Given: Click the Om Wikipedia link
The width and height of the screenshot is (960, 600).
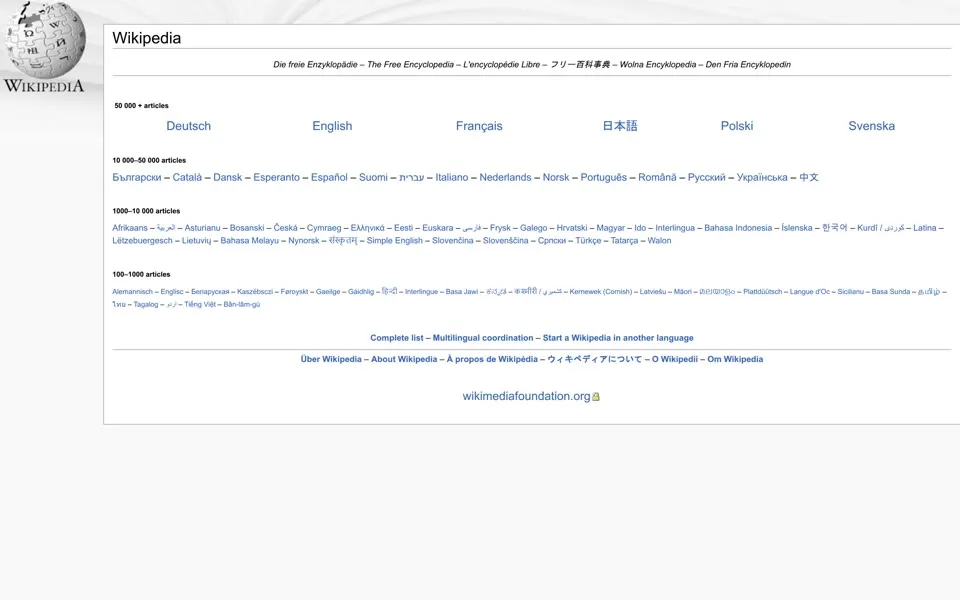Looking at the screenshot, I should click(735, 359).
